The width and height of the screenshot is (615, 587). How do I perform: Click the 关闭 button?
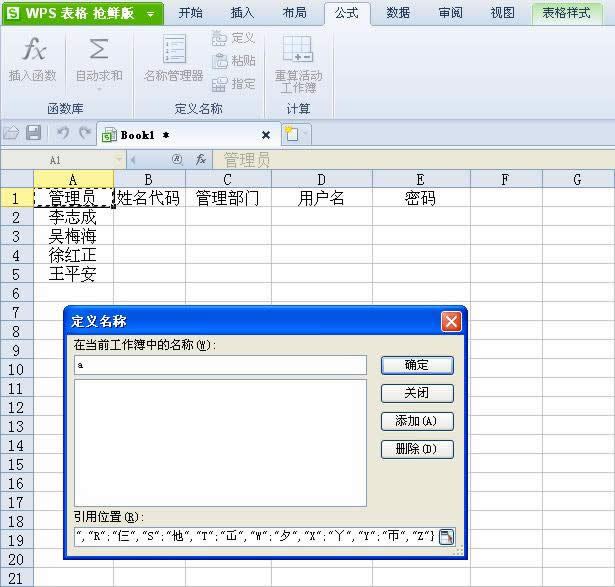point(417,393)
